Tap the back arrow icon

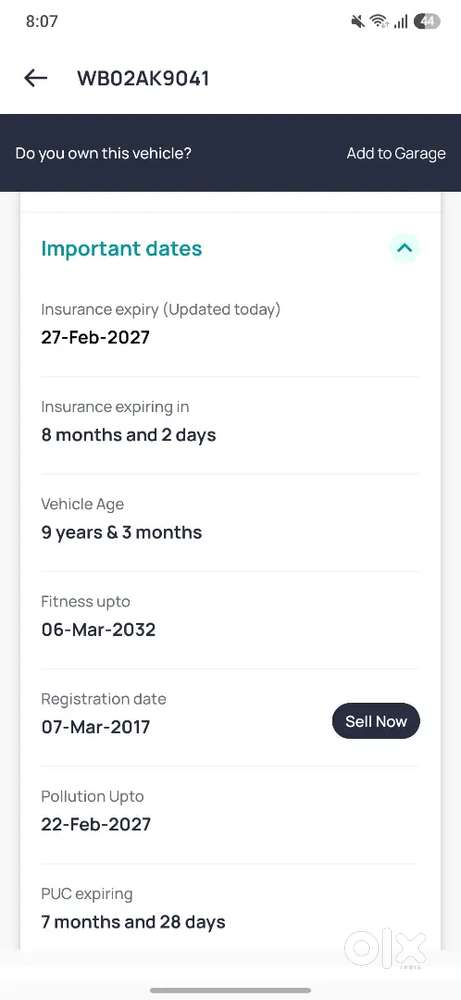click(x=36, y=78)
